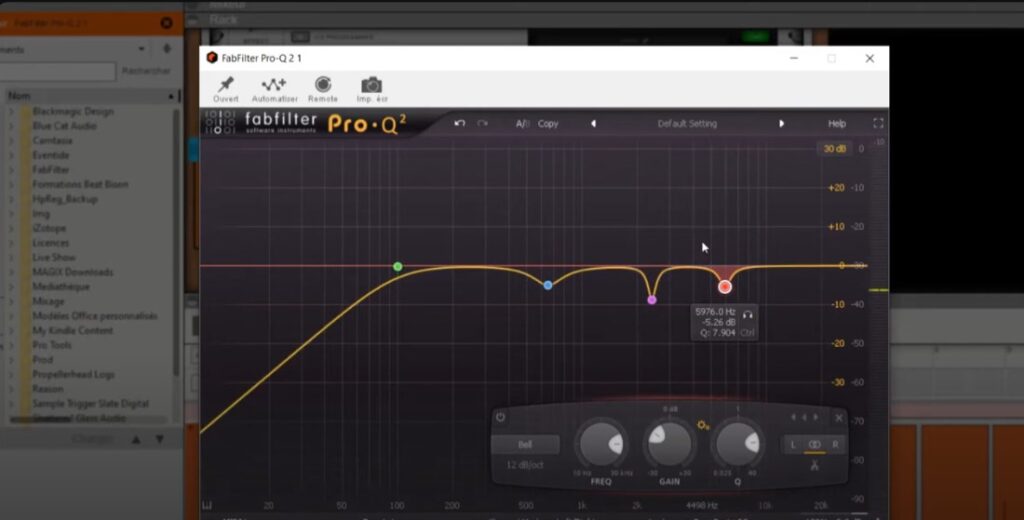1024x520 pixels.
Task: Click the Rechercher search button
Action: pyautogui.click(x=146, y=71)
